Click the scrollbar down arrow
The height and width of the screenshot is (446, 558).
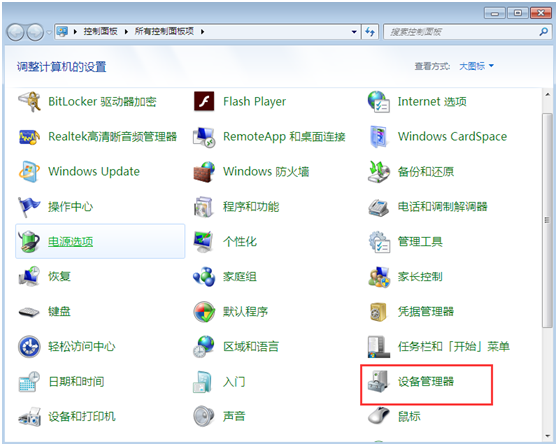tap(547, 436)
